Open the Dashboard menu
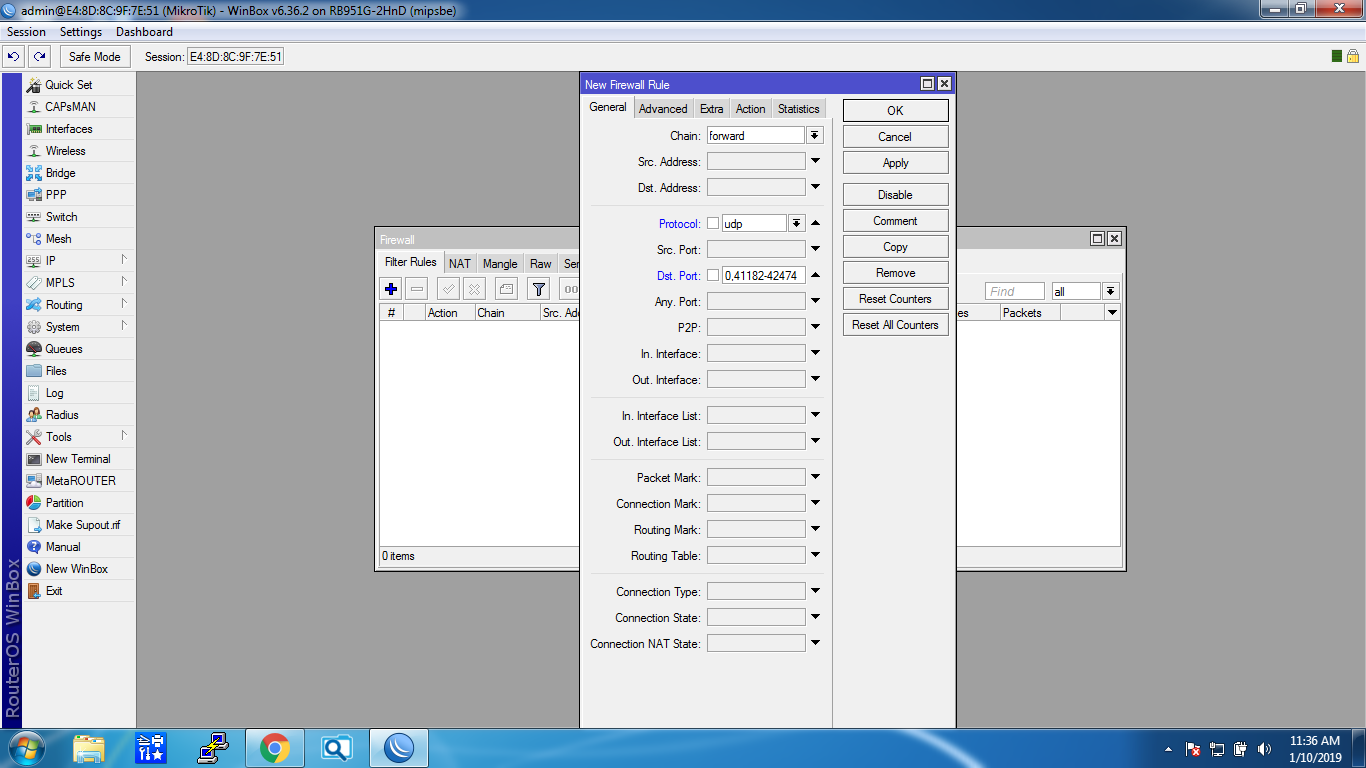Screen dimensions: 1366x768 point(144,32)
